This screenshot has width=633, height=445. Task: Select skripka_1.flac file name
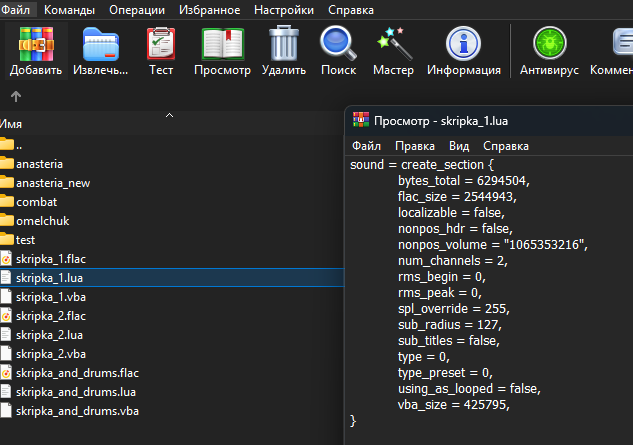(51, 258)
